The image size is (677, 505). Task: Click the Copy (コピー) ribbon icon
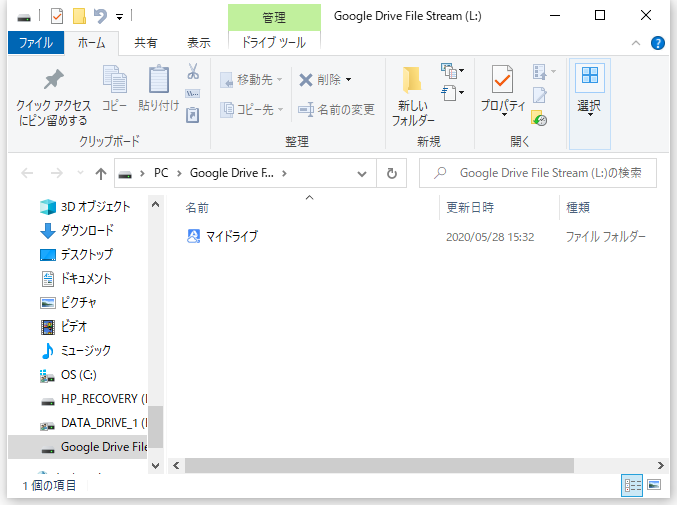click(x=114, y=79)
